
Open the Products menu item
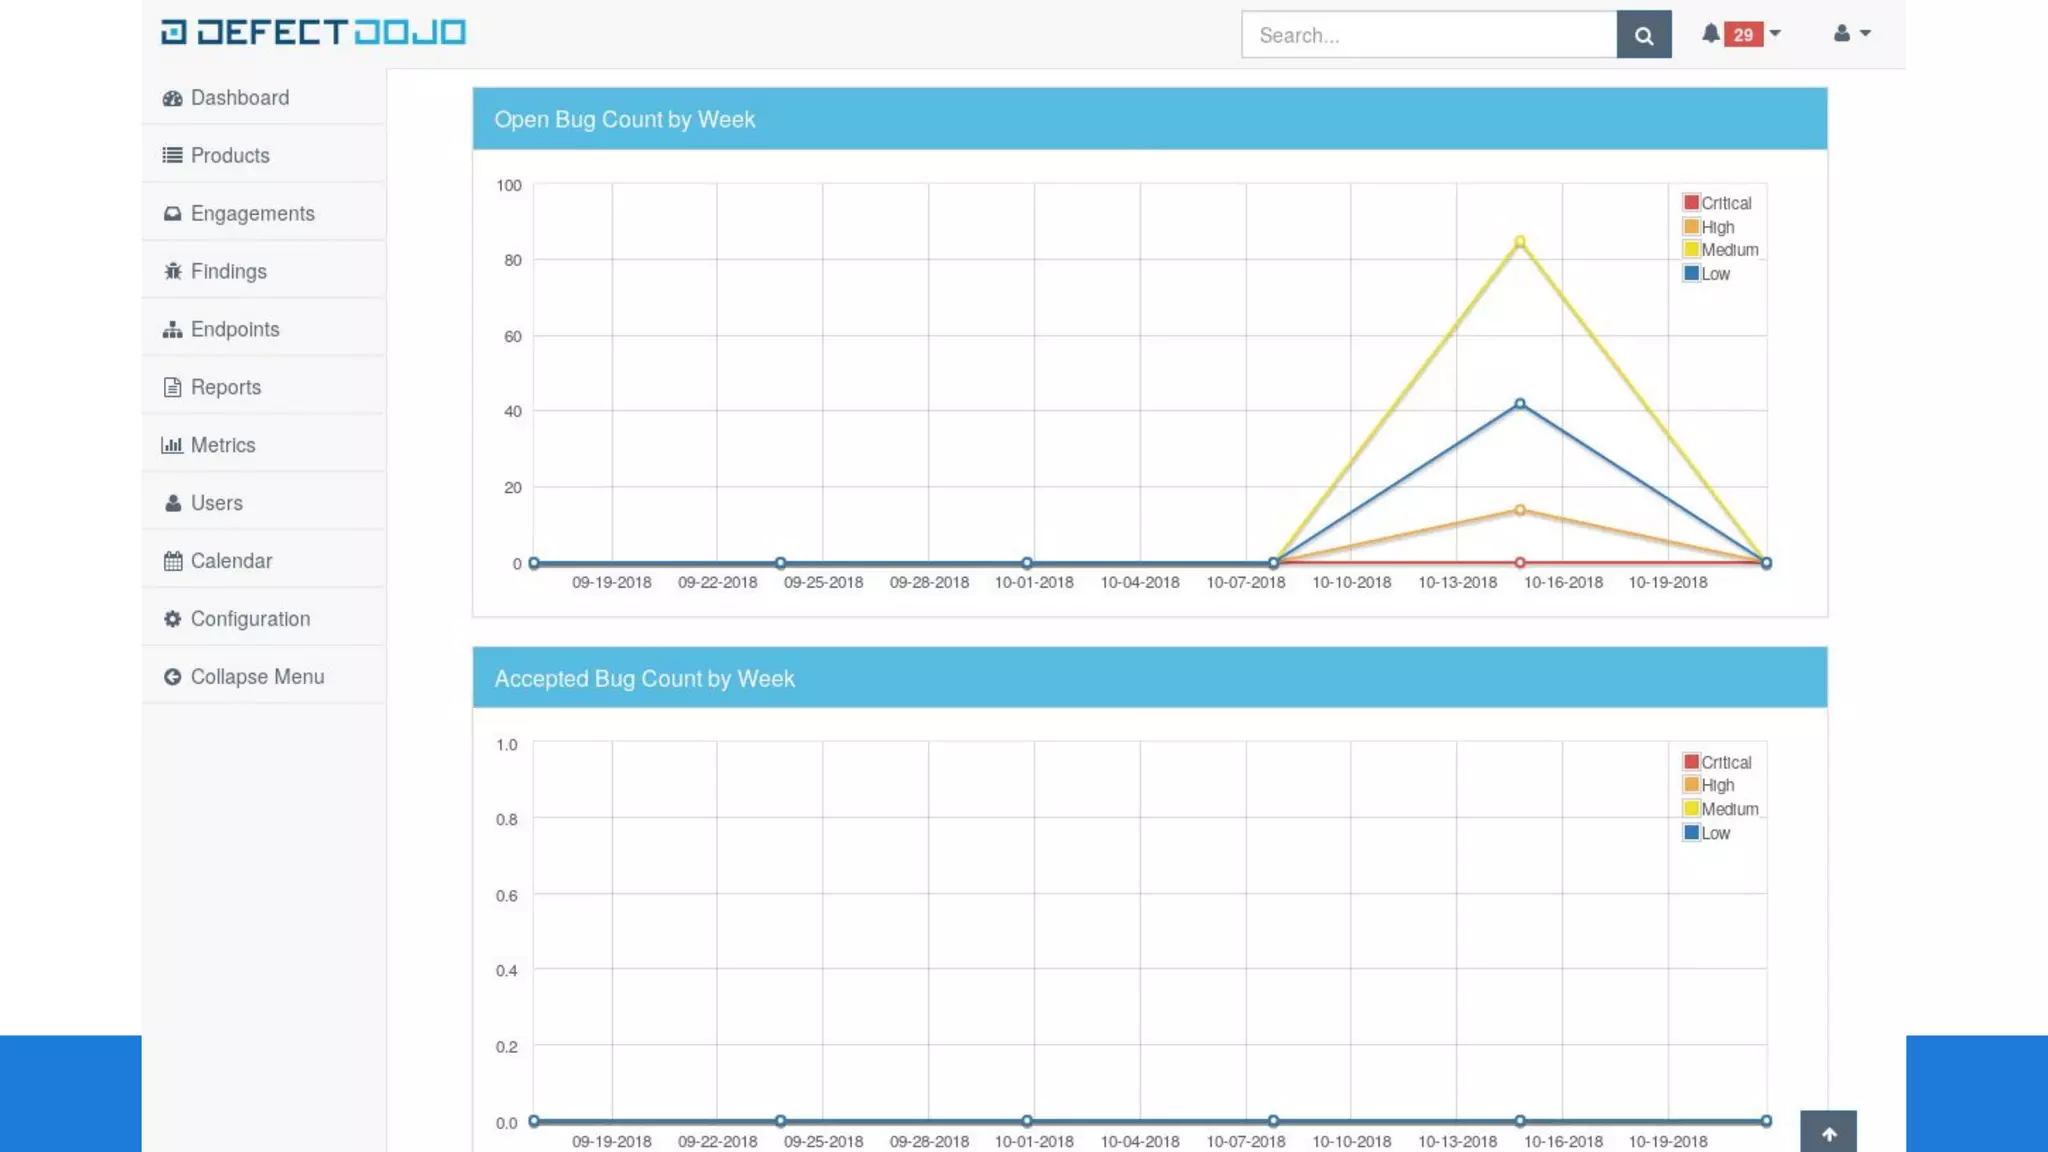click(230, 156)
